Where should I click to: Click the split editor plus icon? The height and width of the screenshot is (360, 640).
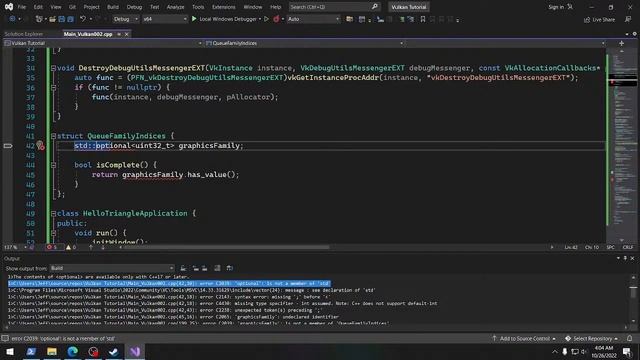[x=621, y=43]
